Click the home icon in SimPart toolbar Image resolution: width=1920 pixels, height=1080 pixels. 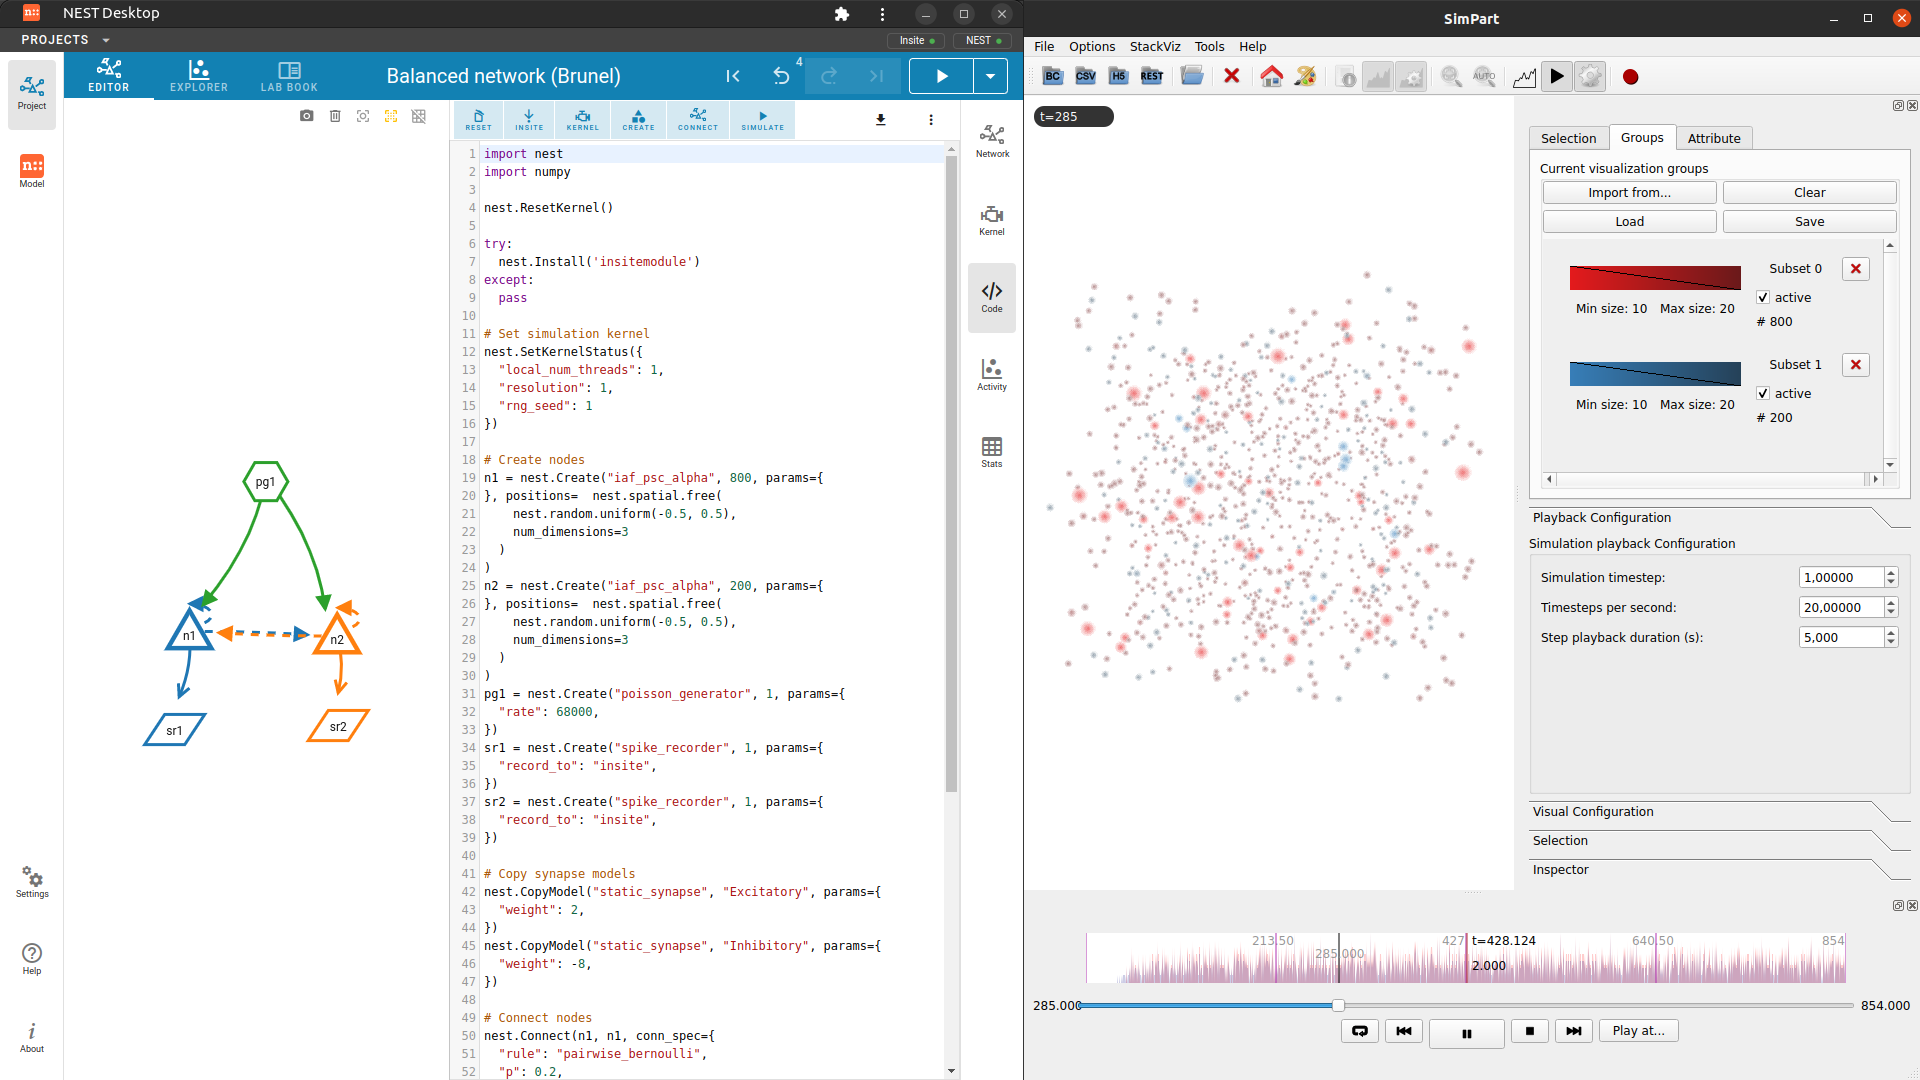[x=1271, y=77]
